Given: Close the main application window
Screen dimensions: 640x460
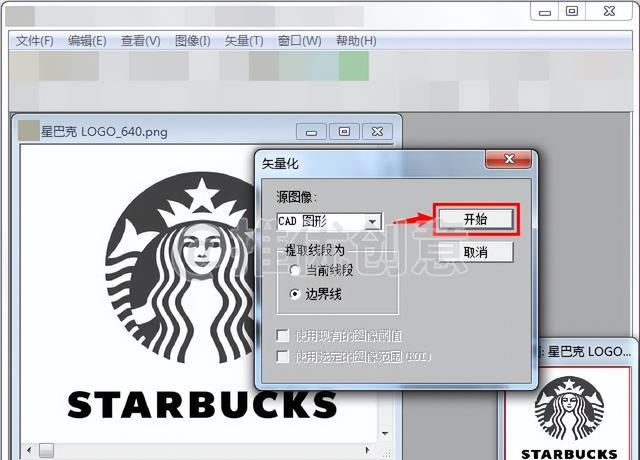Looking at the screenshot, I should coord(609,11).
